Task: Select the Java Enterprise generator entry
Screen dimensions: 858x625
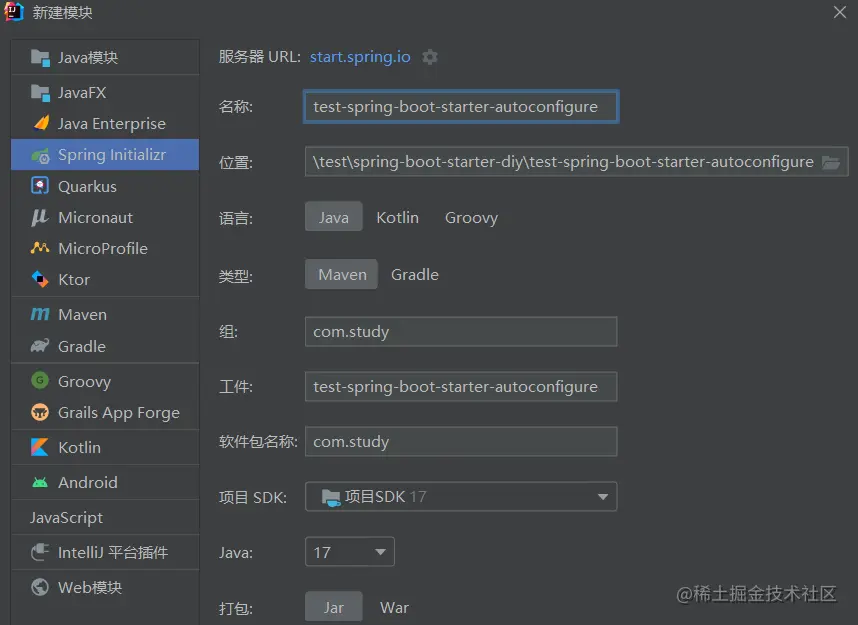Action: (x=105, y=123)
